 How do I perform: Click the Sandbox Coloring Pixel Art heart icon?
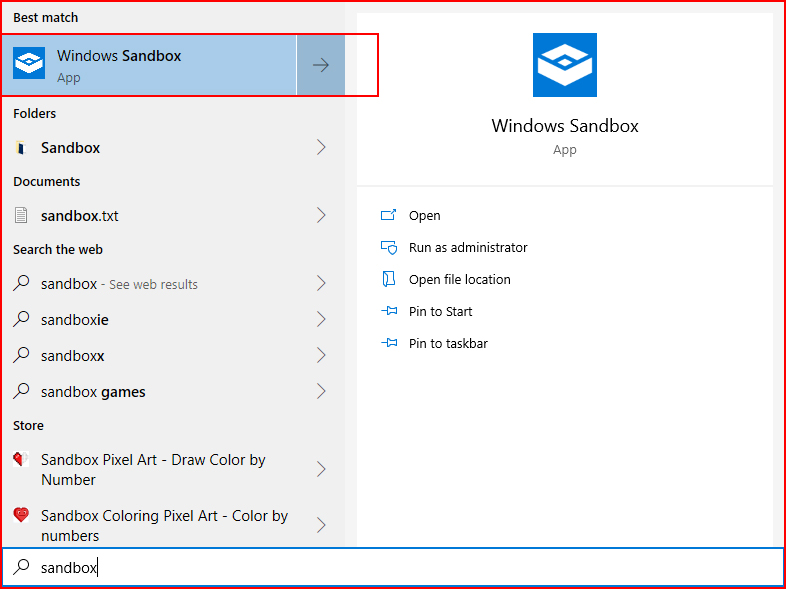[x=21, y=515]
